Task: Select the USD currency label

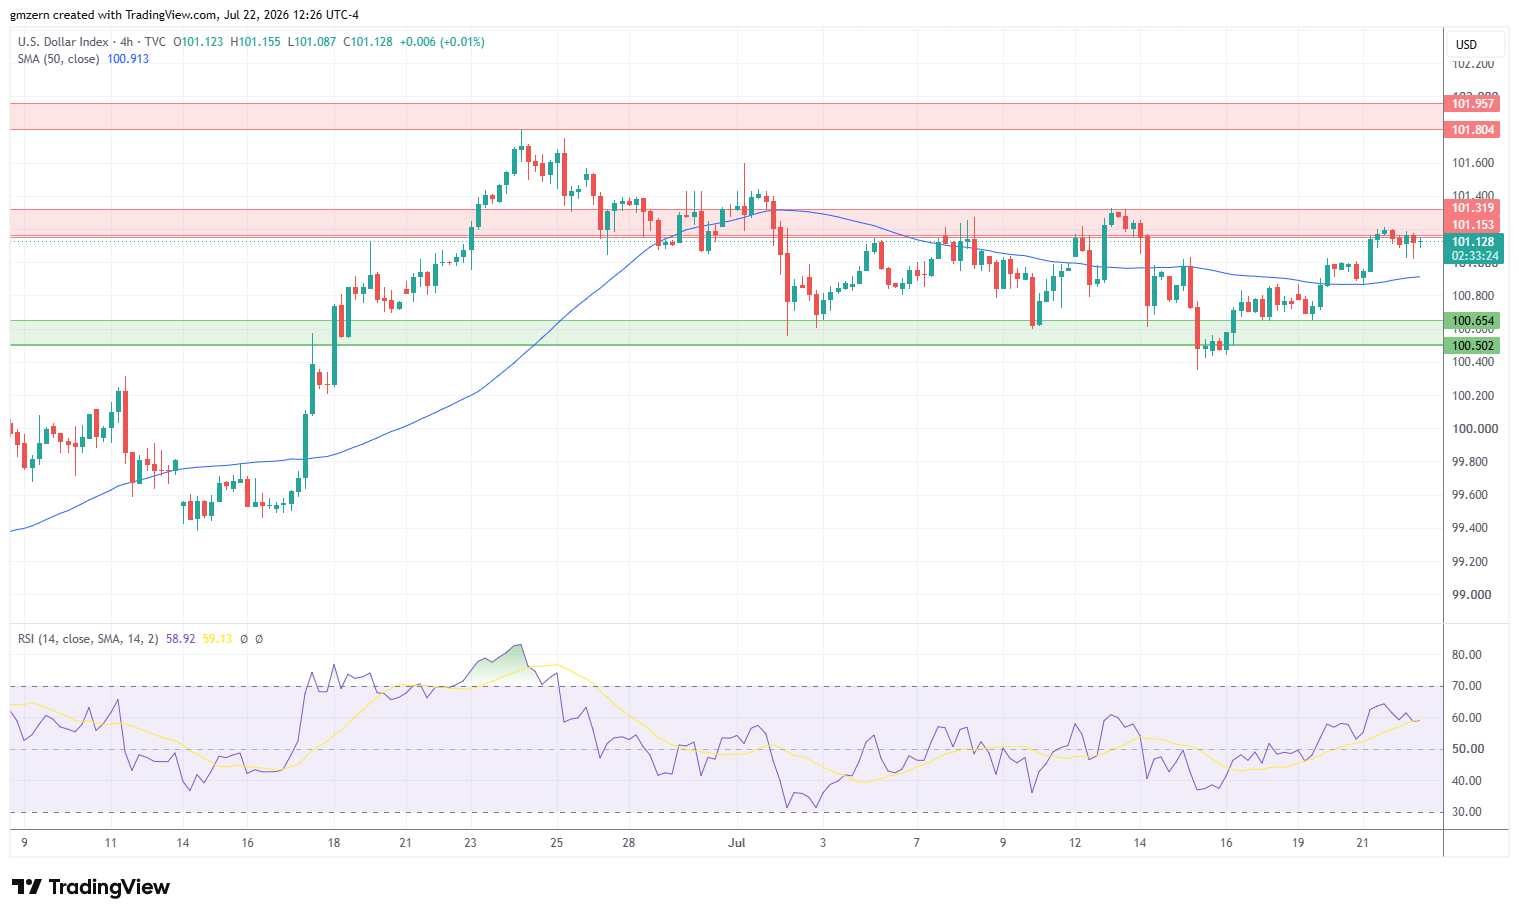Action: 1466,45
